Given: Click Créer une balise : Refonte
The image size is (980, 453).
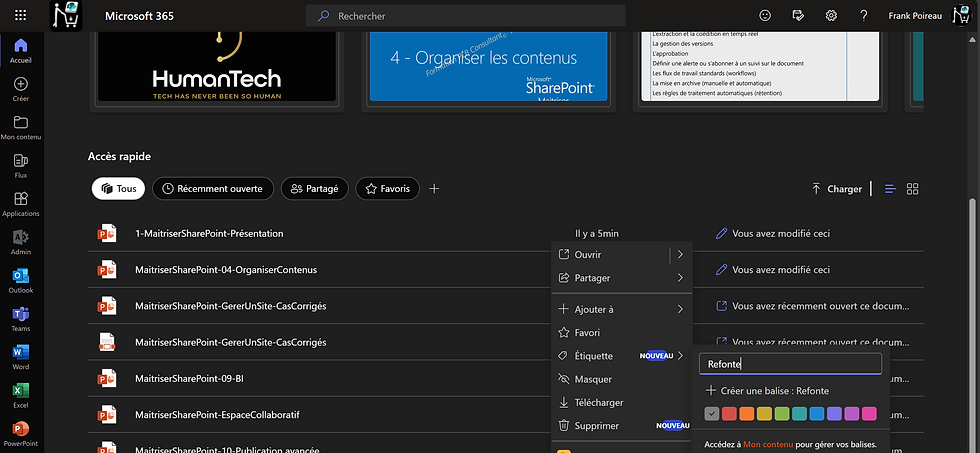Looking at the screenshot, I should coord(767,391).
